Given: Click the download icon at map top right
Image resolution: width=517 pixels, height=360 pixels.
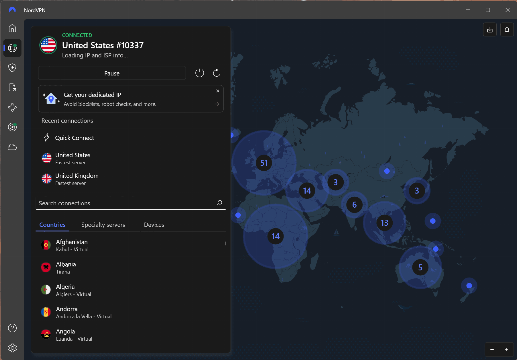Looking at the screenshot, I should 490,30.
